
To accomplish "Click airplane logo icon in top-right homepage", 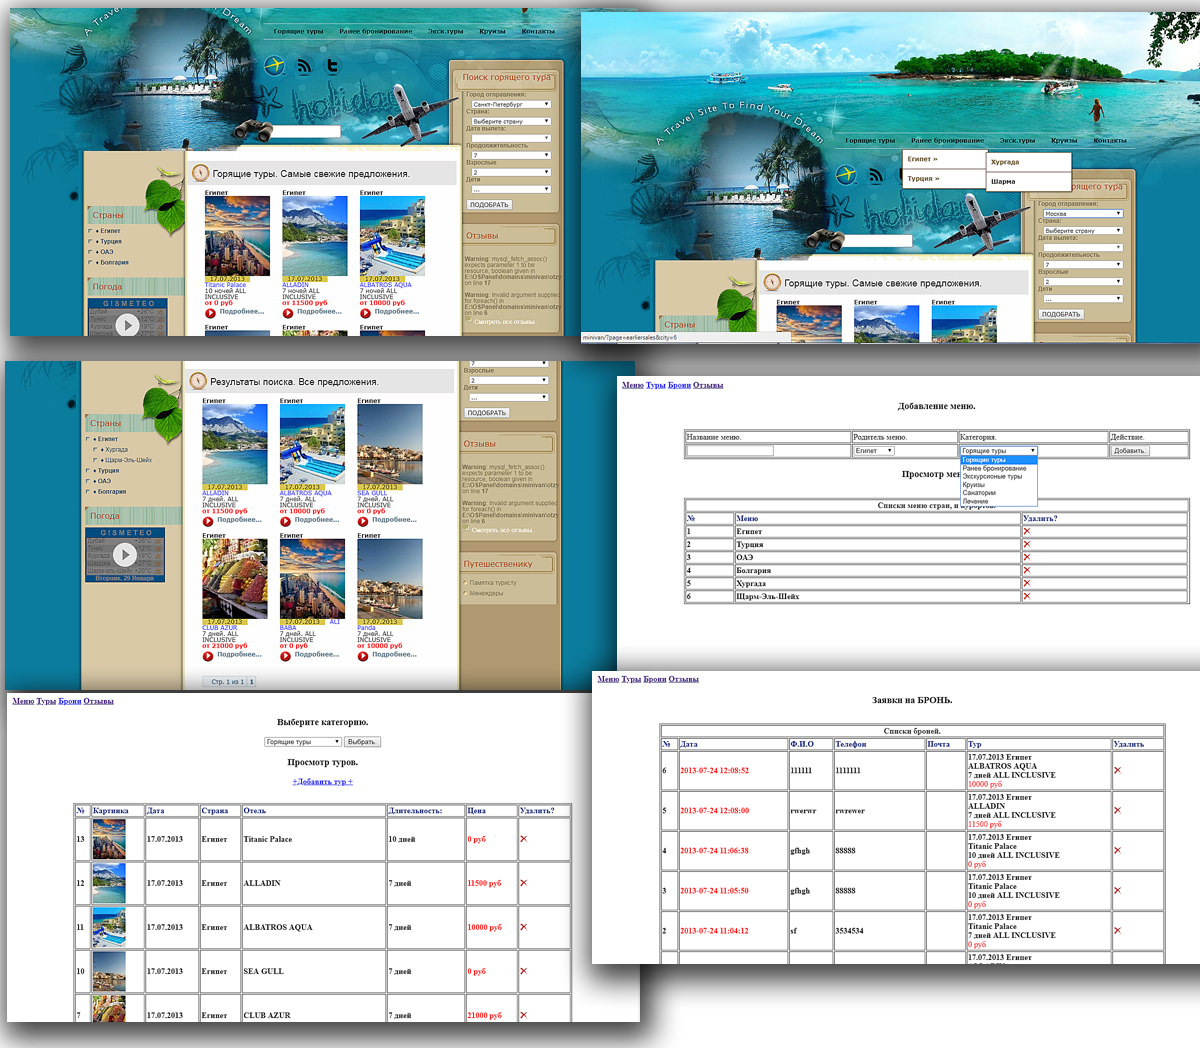I will click(x=846, y=176).
